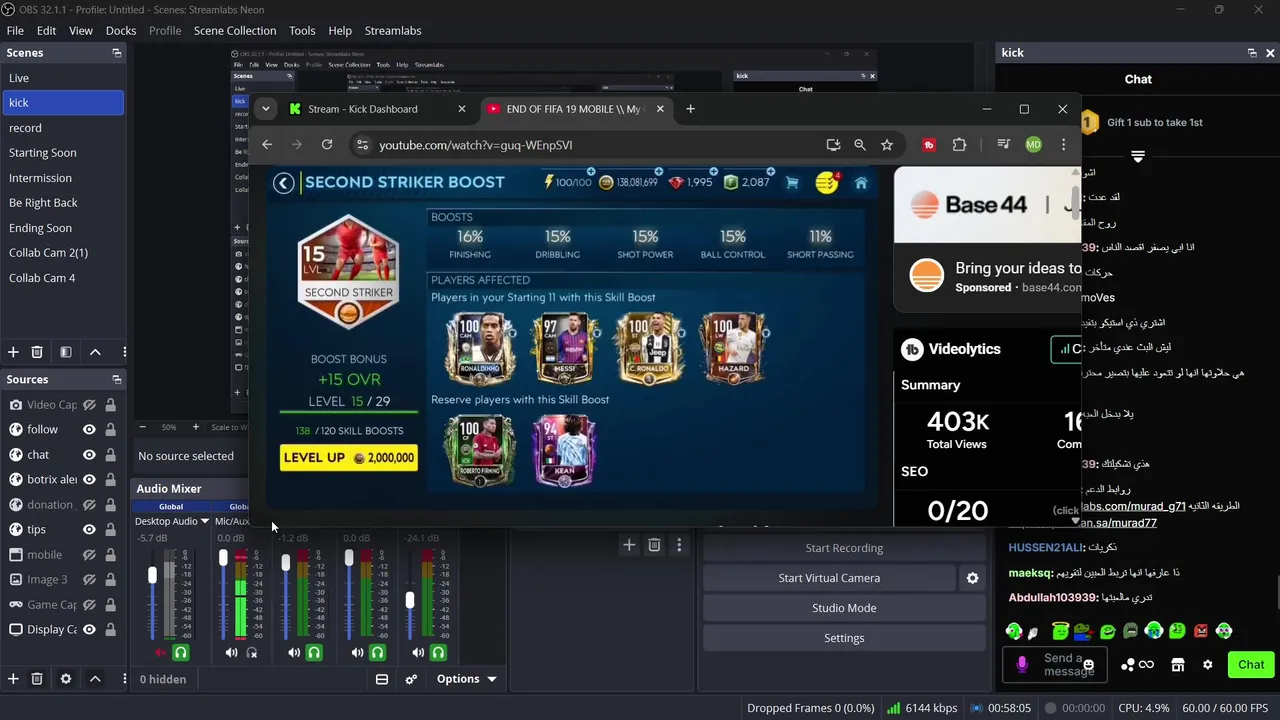Screen dimensions: 1280x720
Task: Bookmark this page with star icon
Action: coord(887,145)
